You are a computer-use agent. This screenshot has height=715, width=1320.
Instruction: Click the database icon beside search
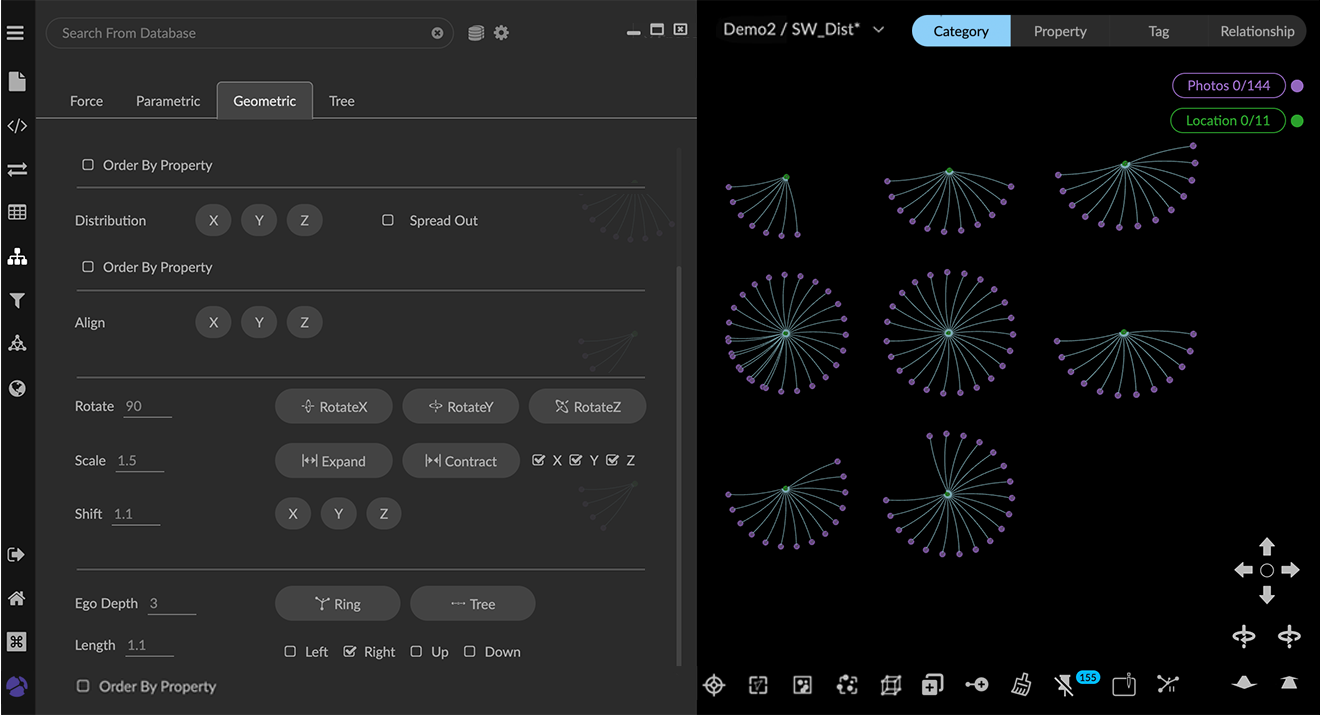(x=476, y=33)
